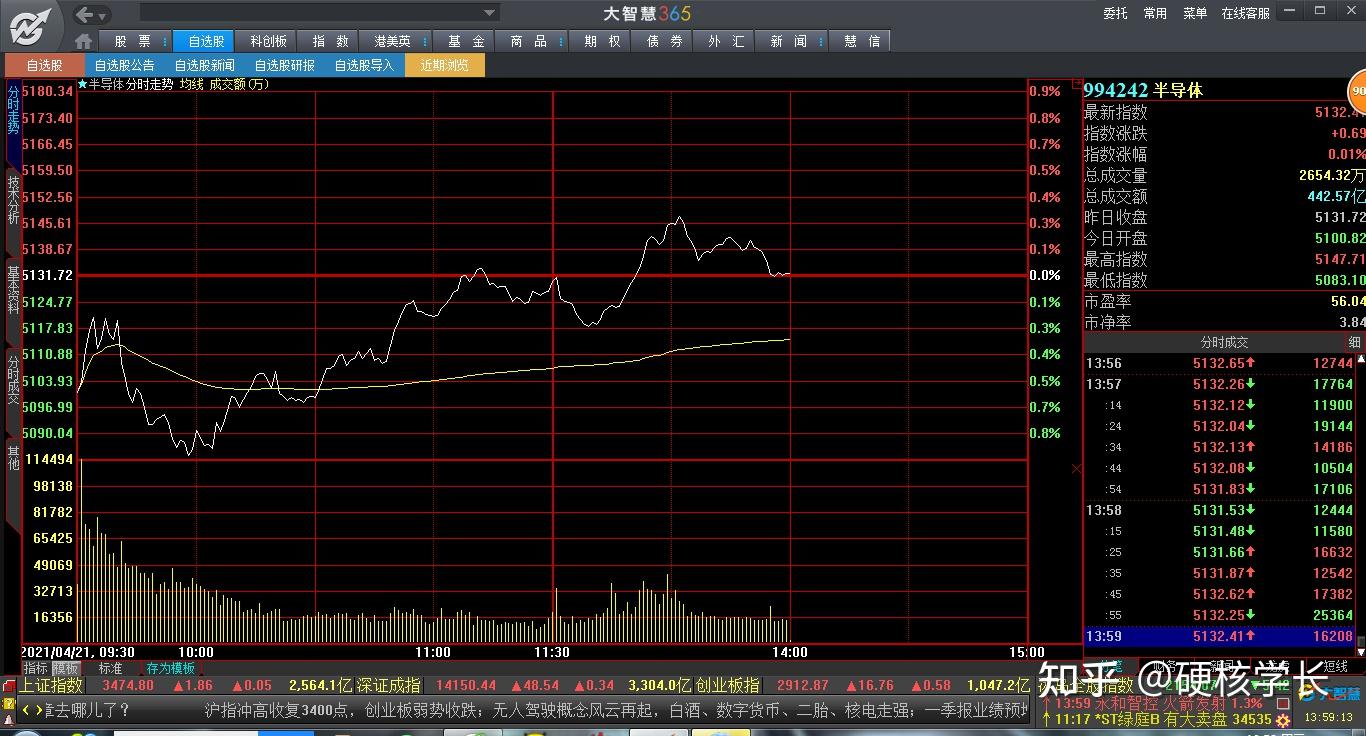Click the gear icon beside the 34535 news line
1366x736 pixels.
click(x=1282, y=719)
